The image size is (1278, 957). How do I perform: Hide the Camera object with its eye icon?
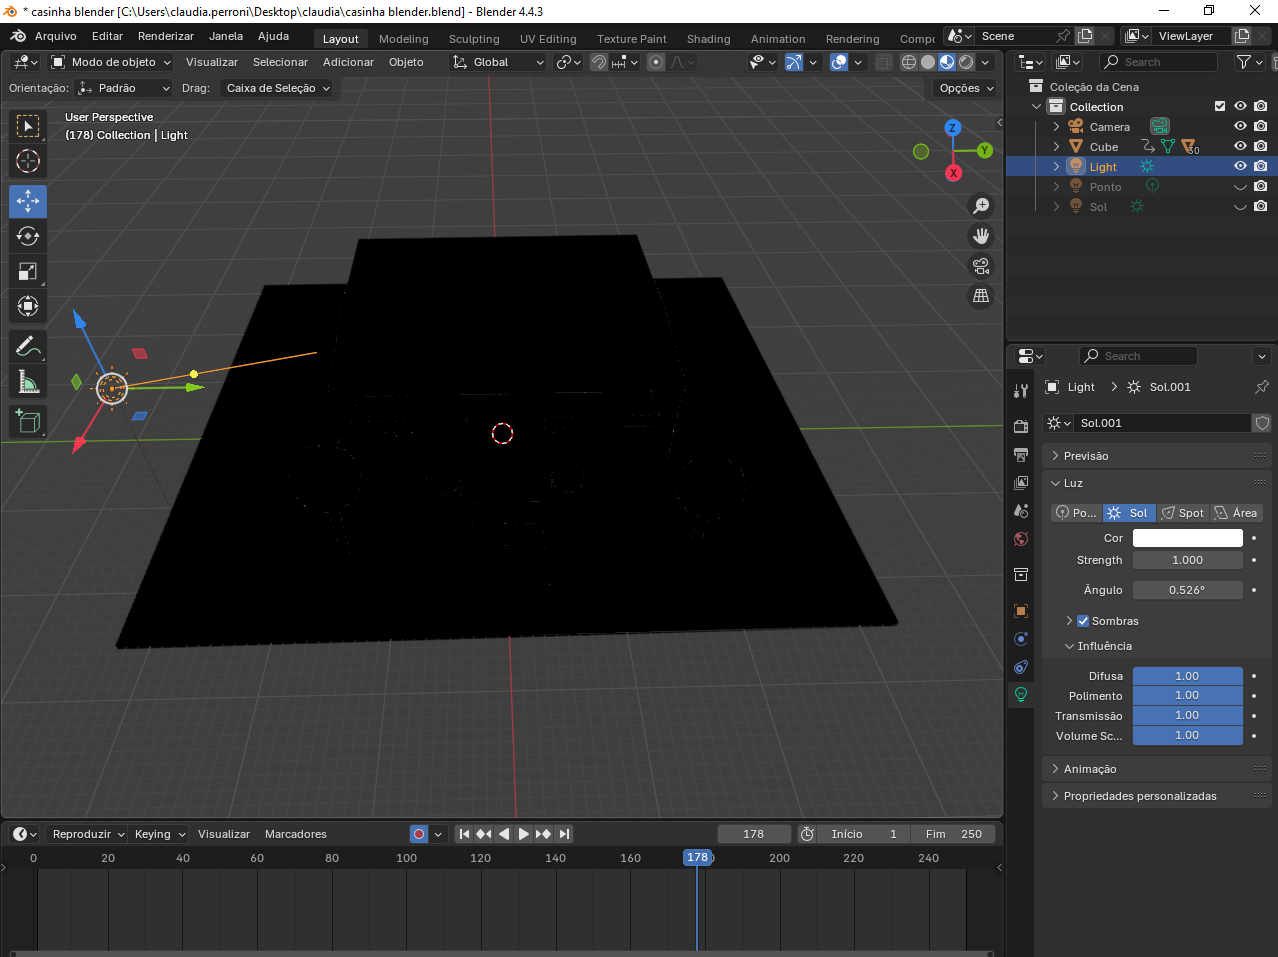tap(1240, 126)
